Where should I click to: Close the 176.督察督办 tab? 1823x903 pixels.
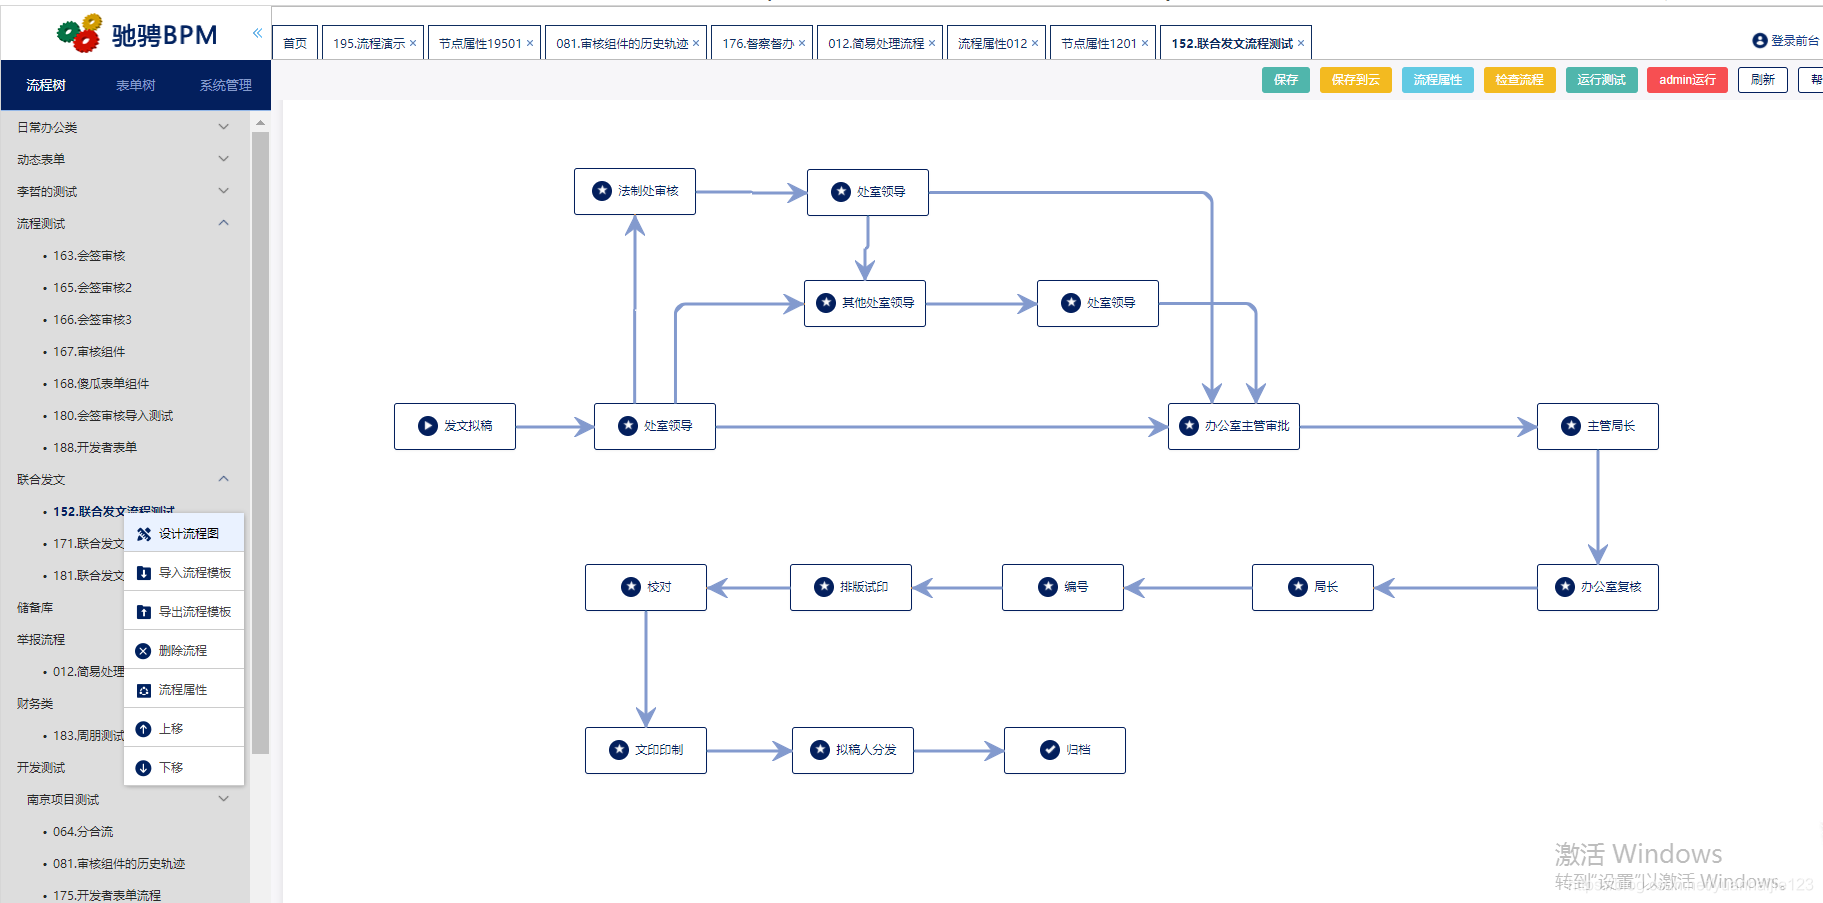802,43
